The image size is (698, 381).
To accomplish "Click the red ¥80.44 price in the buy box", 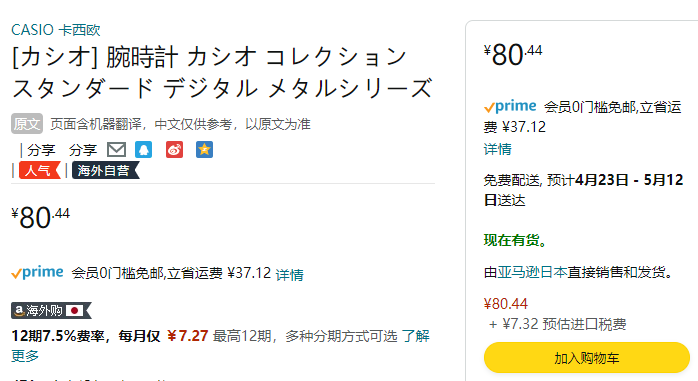I will [506, 304].
